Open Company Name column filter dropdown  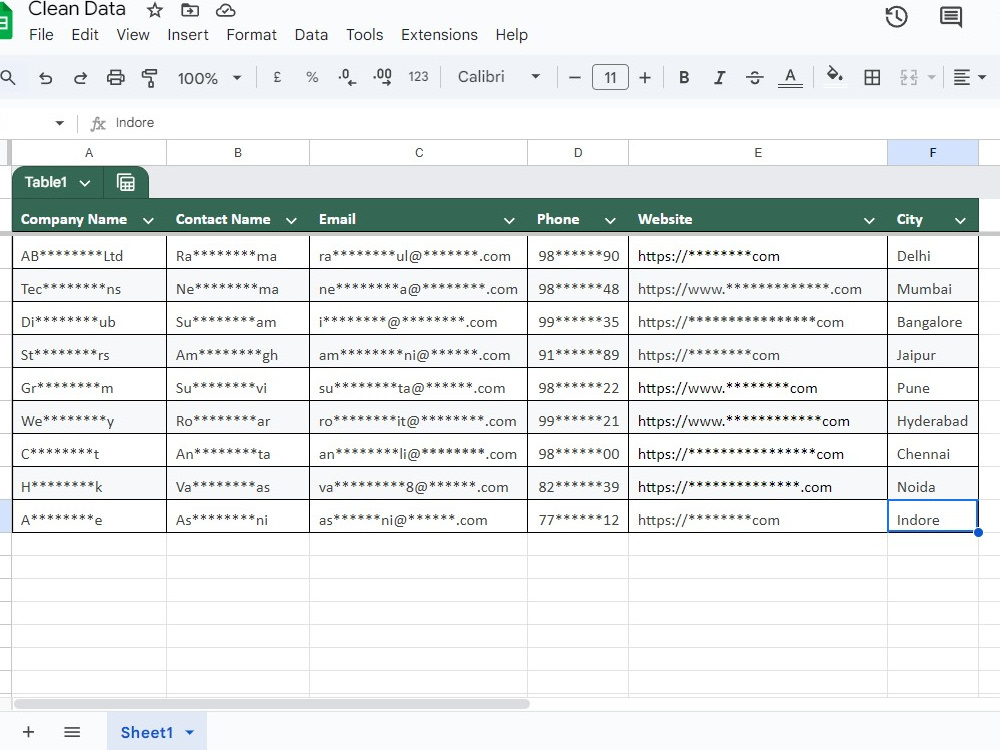point(148,221)
